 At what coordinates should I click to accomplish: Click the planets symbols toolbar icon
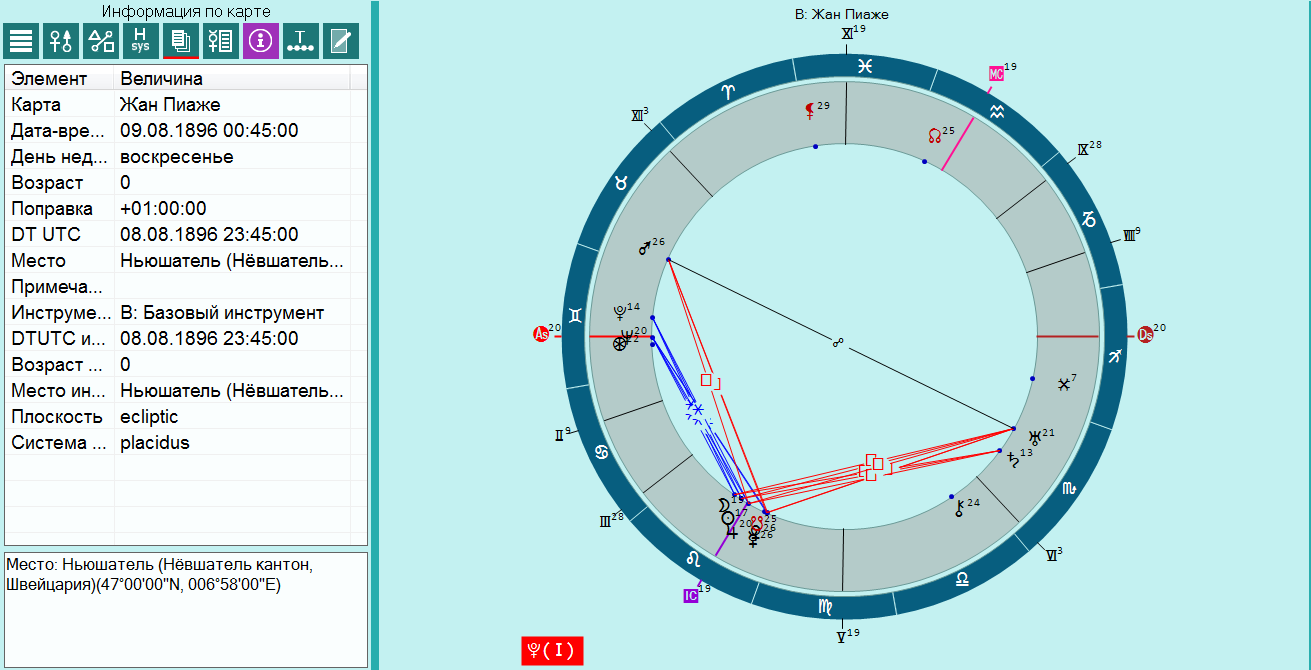61,41
